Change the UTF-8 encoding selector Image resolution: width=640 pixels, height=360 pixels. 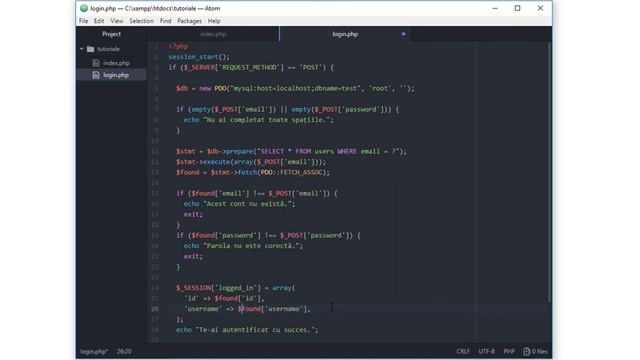[x=487, y=351]
